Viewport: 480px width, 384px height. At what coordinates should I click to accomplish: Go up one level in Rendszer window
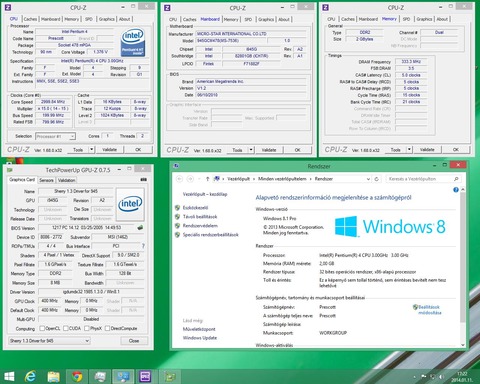click(x=207, y=179)
